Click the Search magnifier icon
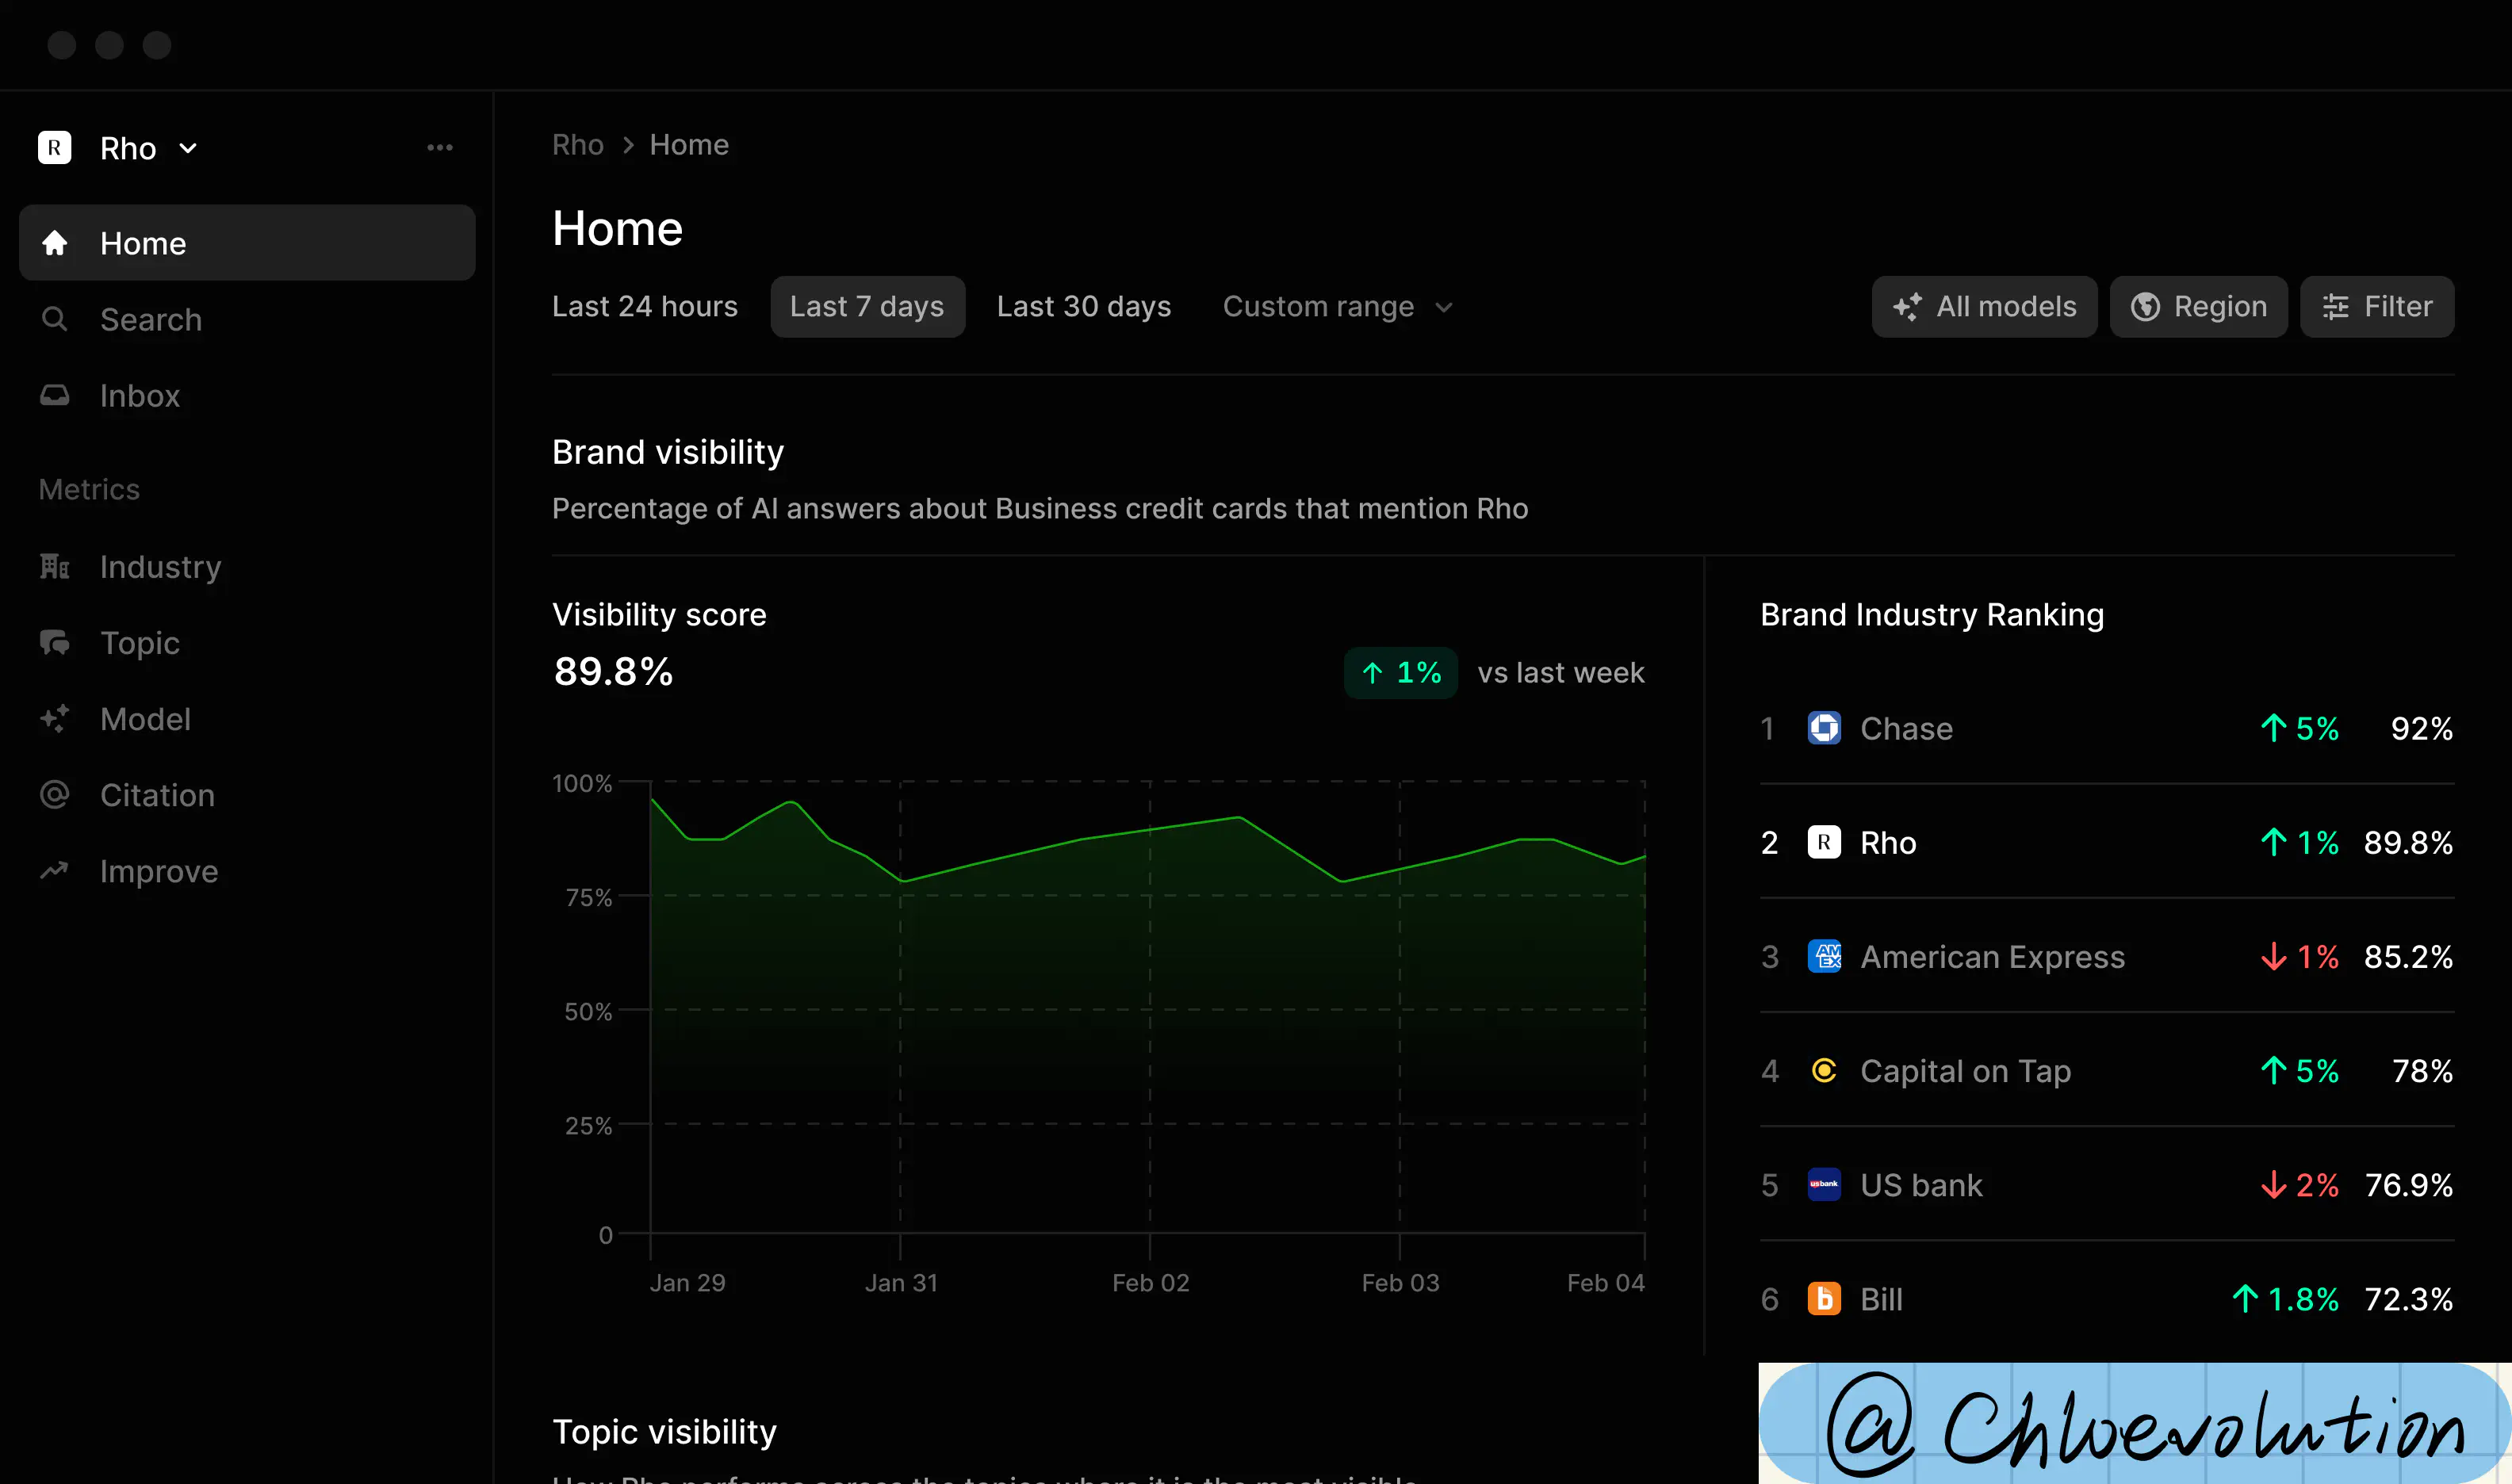The width and height of the screenshot is (2512, 1484). 55,319
